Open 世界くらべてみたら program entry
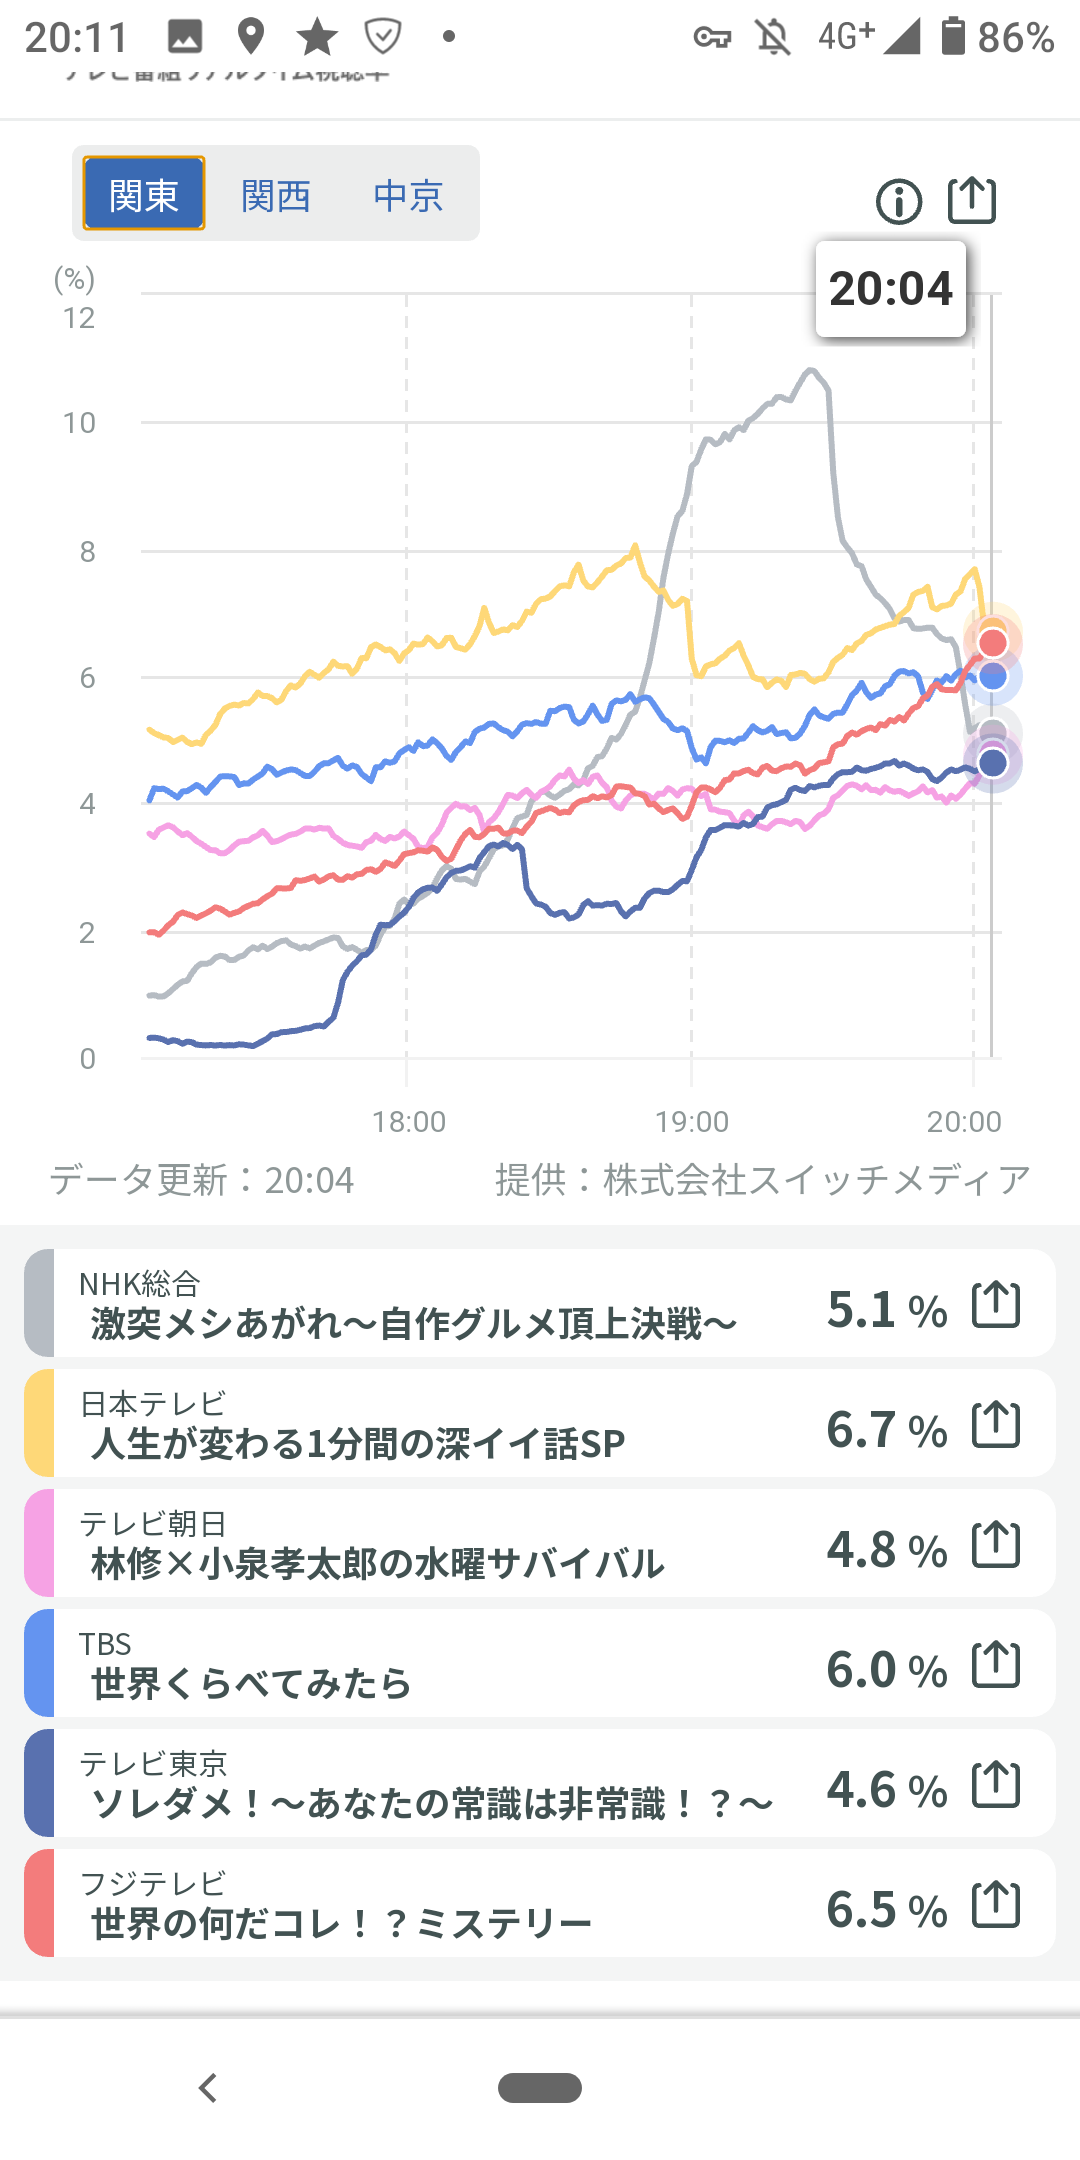Viewport: 1080px width, 2160px height. click(251, 1683)
